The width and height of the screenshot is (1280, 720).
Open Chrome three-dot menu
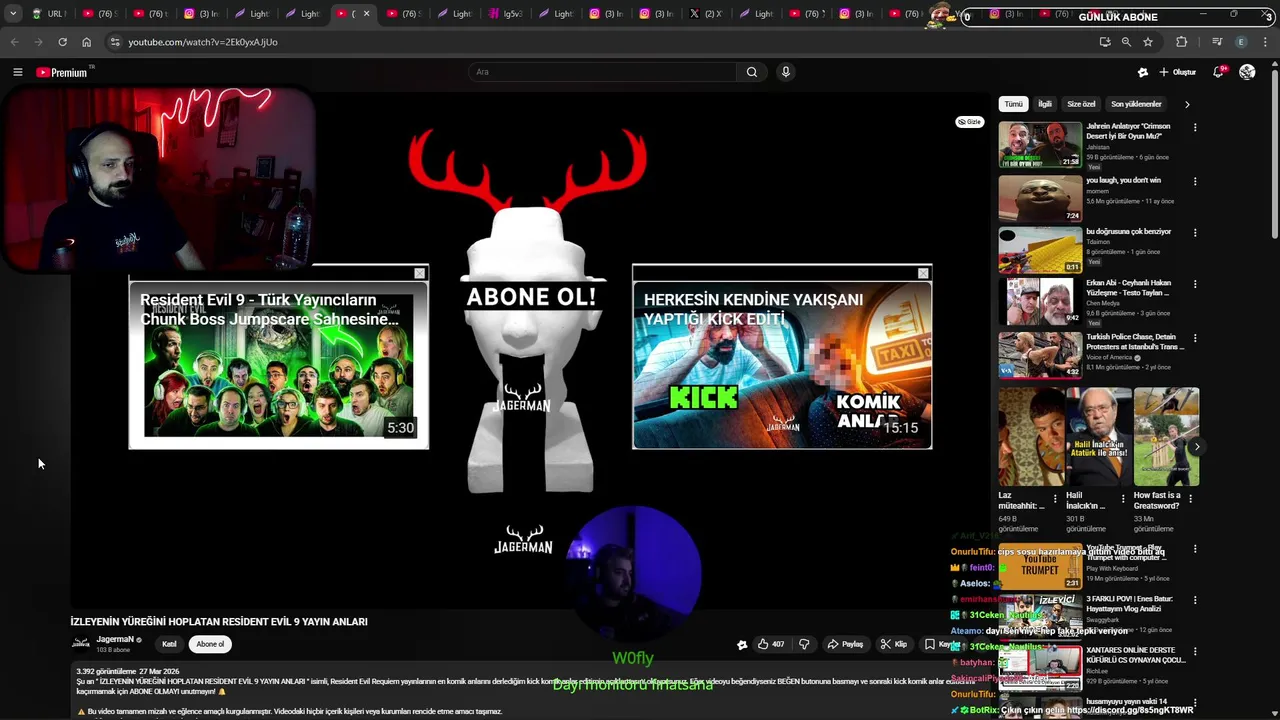(1266, 42)
